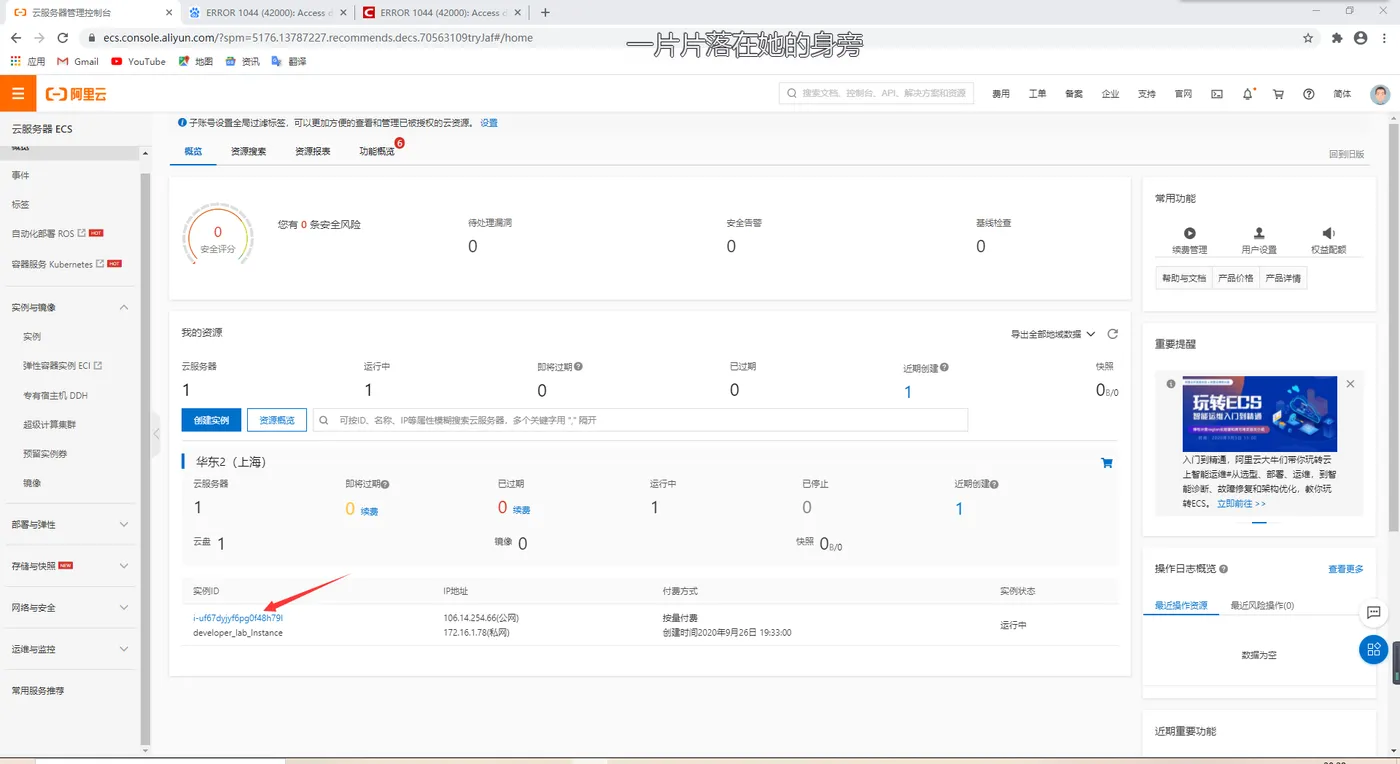This screenshot has height=764, width=1400.
Task: Switch to the 资源搜索 tab
Action: (248, 151)
